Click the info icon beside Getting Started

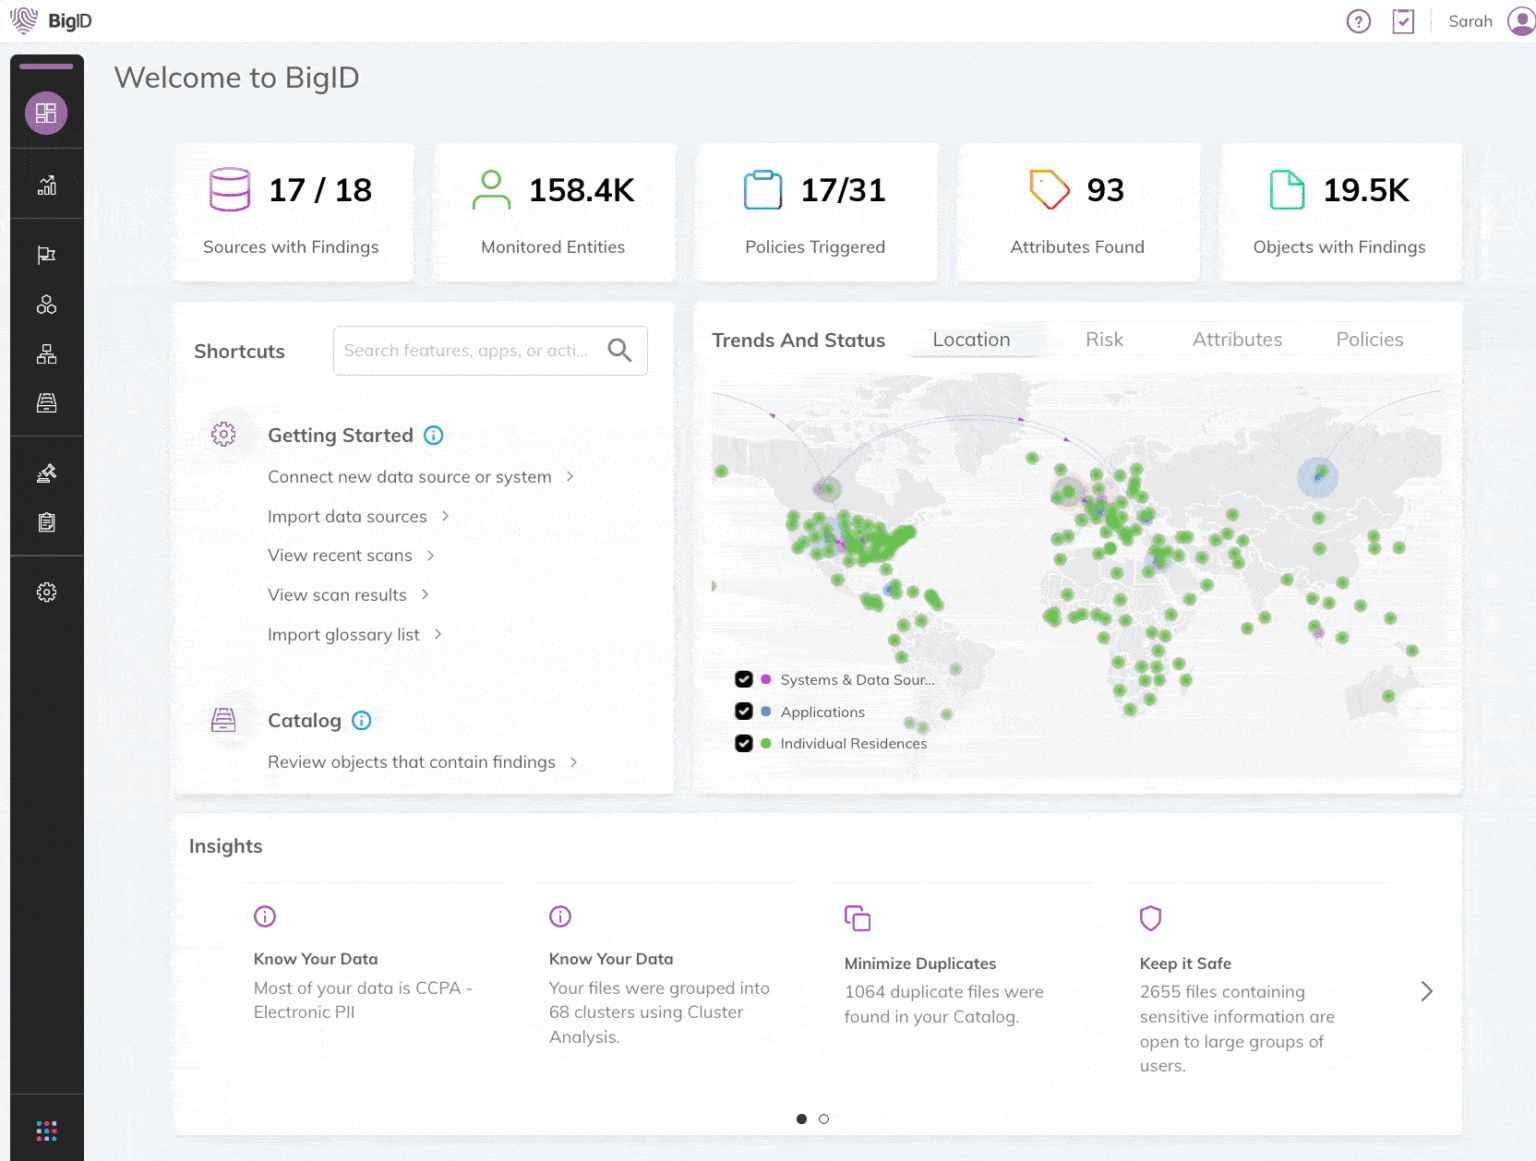(433, 435)
